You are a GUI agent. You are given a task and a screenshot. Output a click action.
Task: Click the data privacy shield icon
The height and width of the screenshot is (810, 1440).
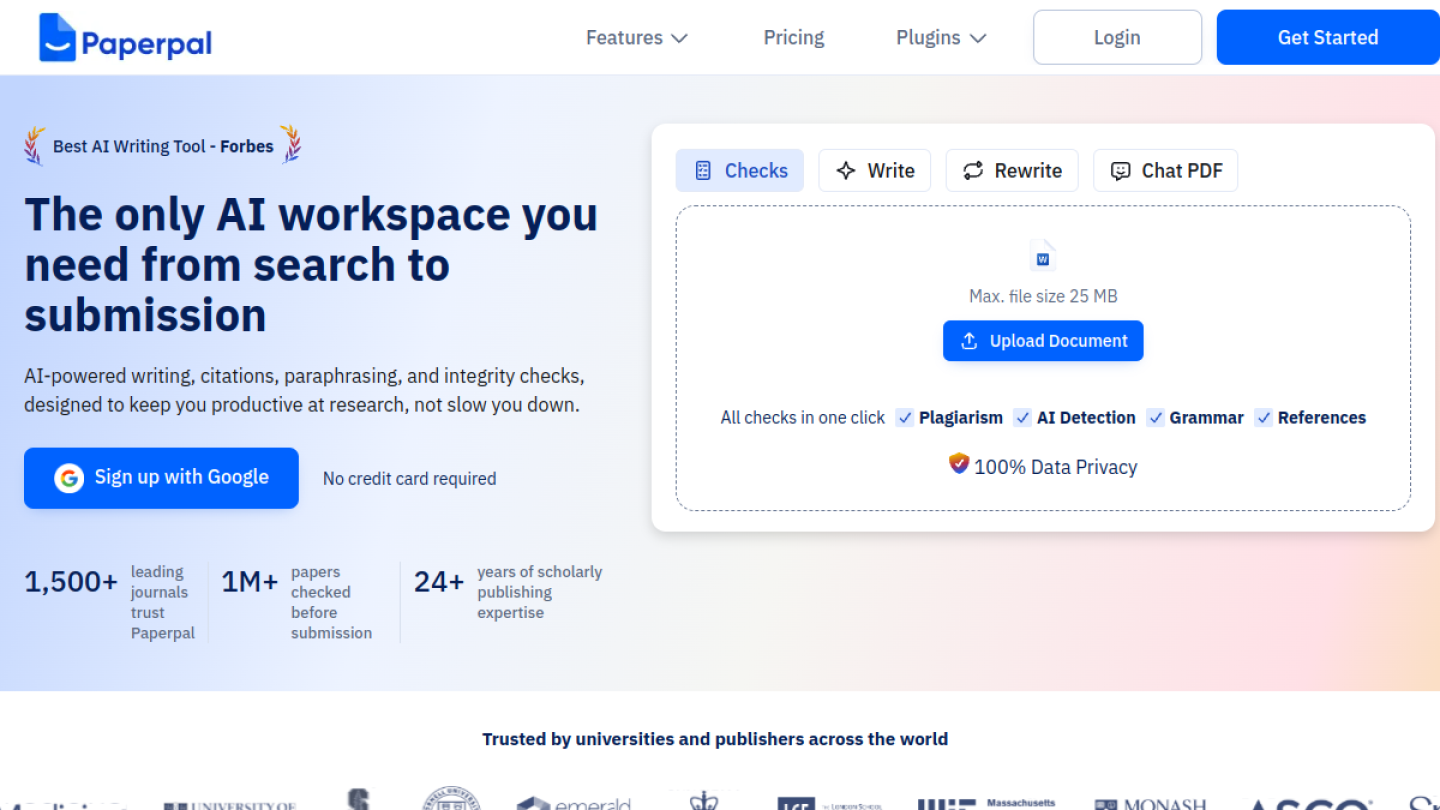click(959, 464)
